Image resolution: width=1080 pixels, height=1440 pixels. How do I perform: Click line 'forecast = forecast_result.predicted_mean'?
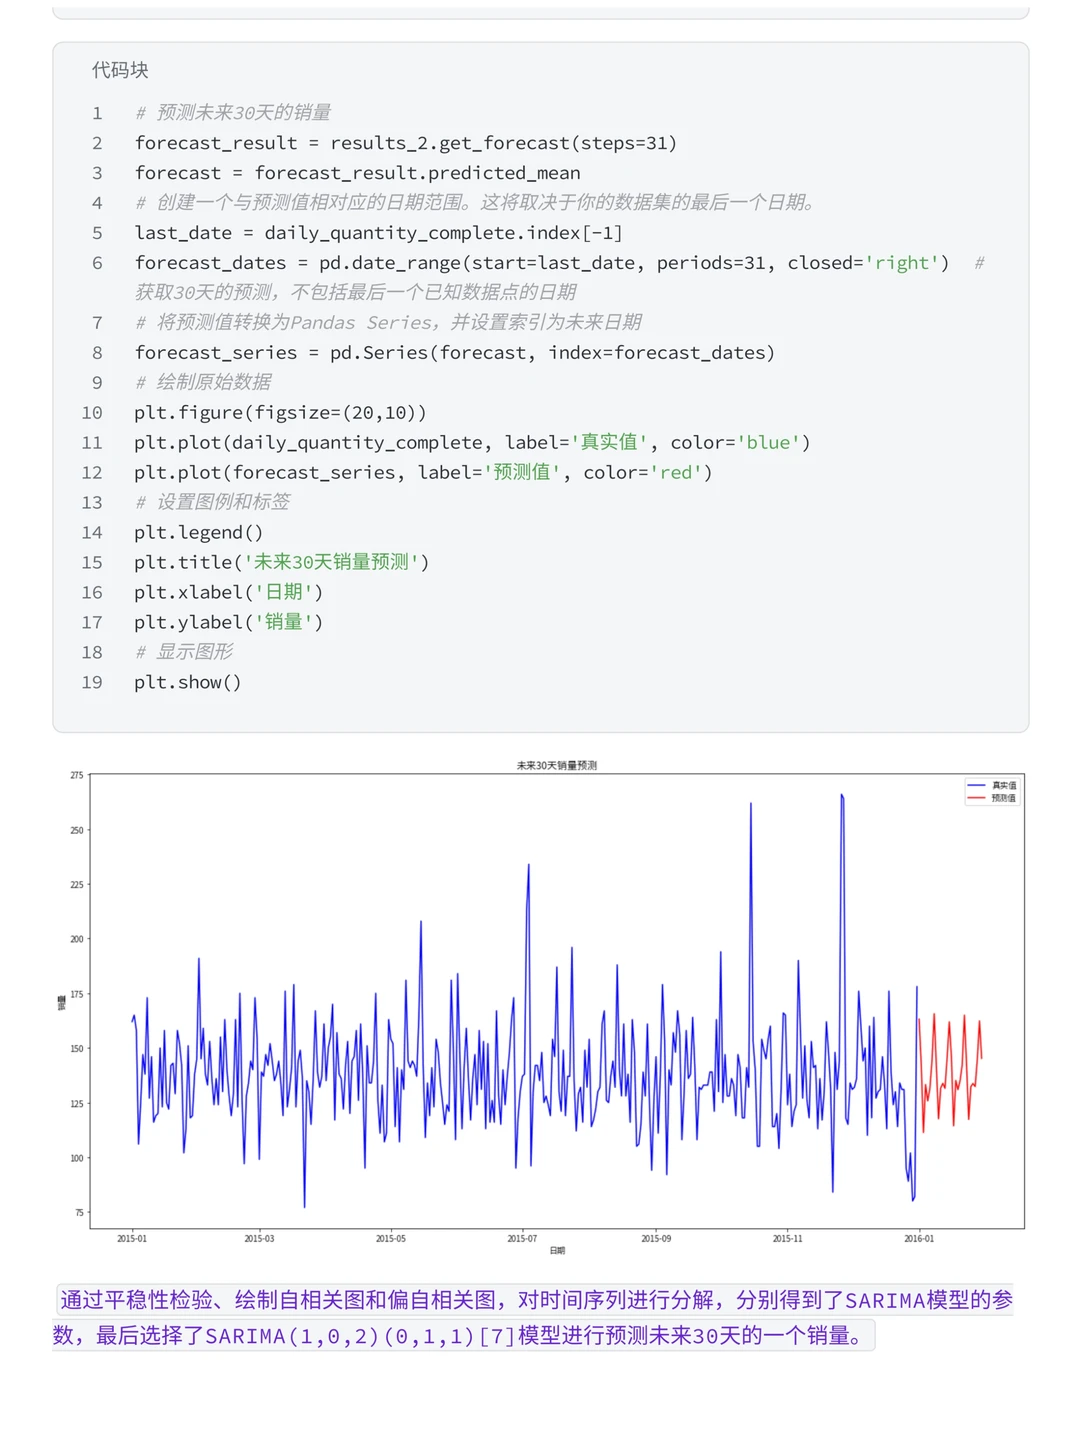[x=358, y=173]
